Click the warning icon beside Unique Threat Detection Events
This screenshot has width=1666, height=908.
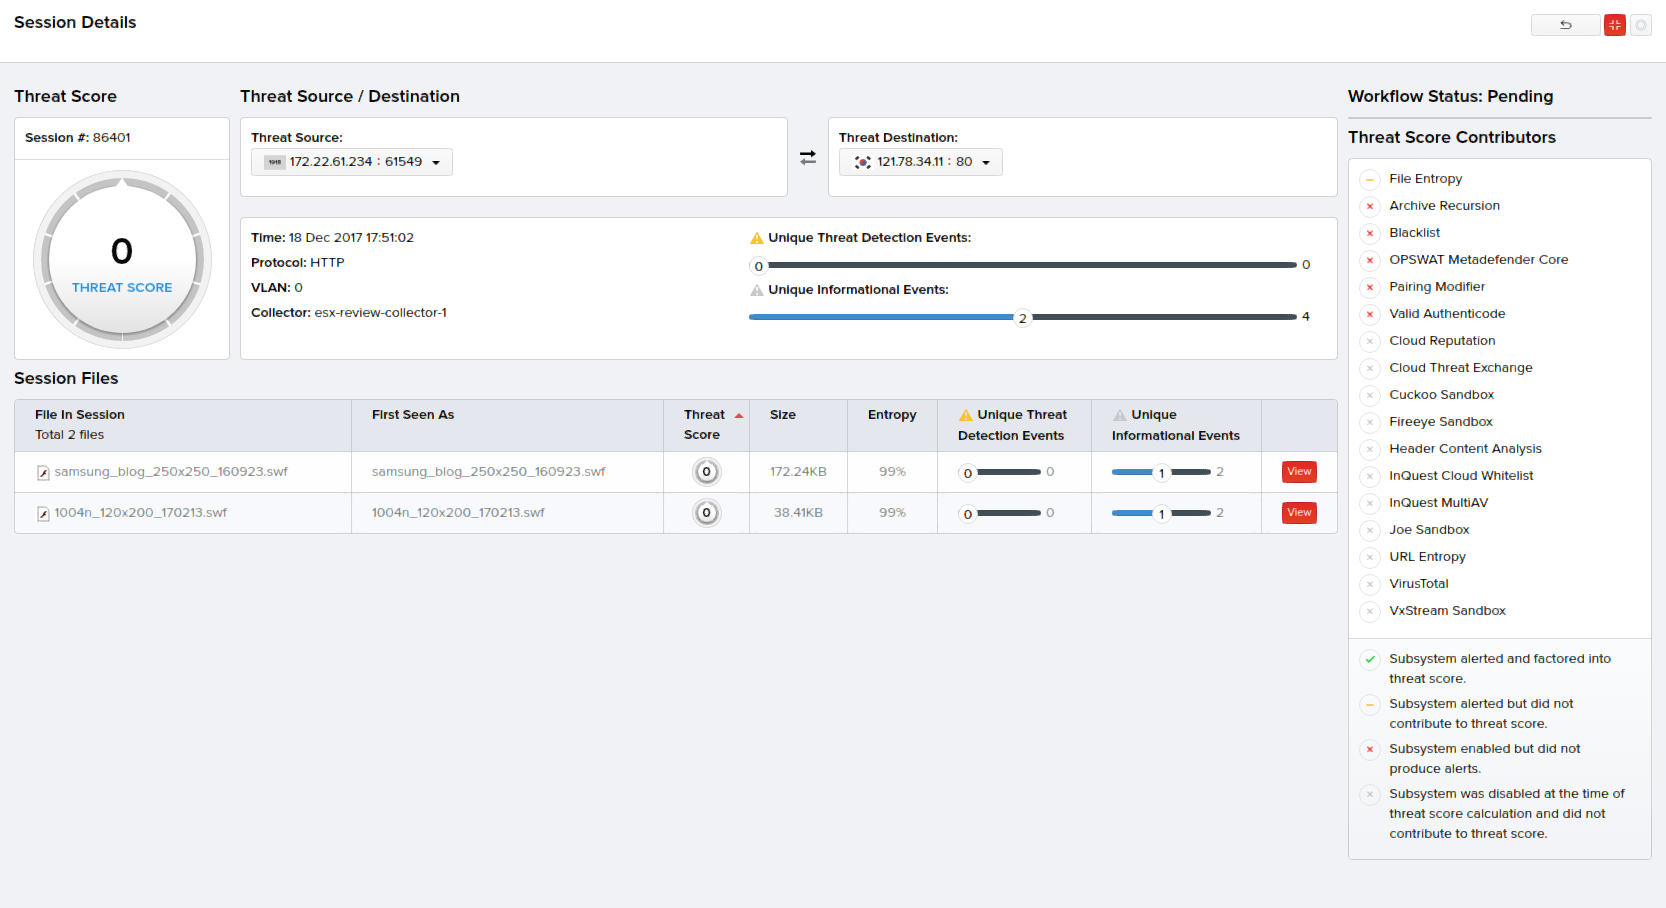pos(757,238)
